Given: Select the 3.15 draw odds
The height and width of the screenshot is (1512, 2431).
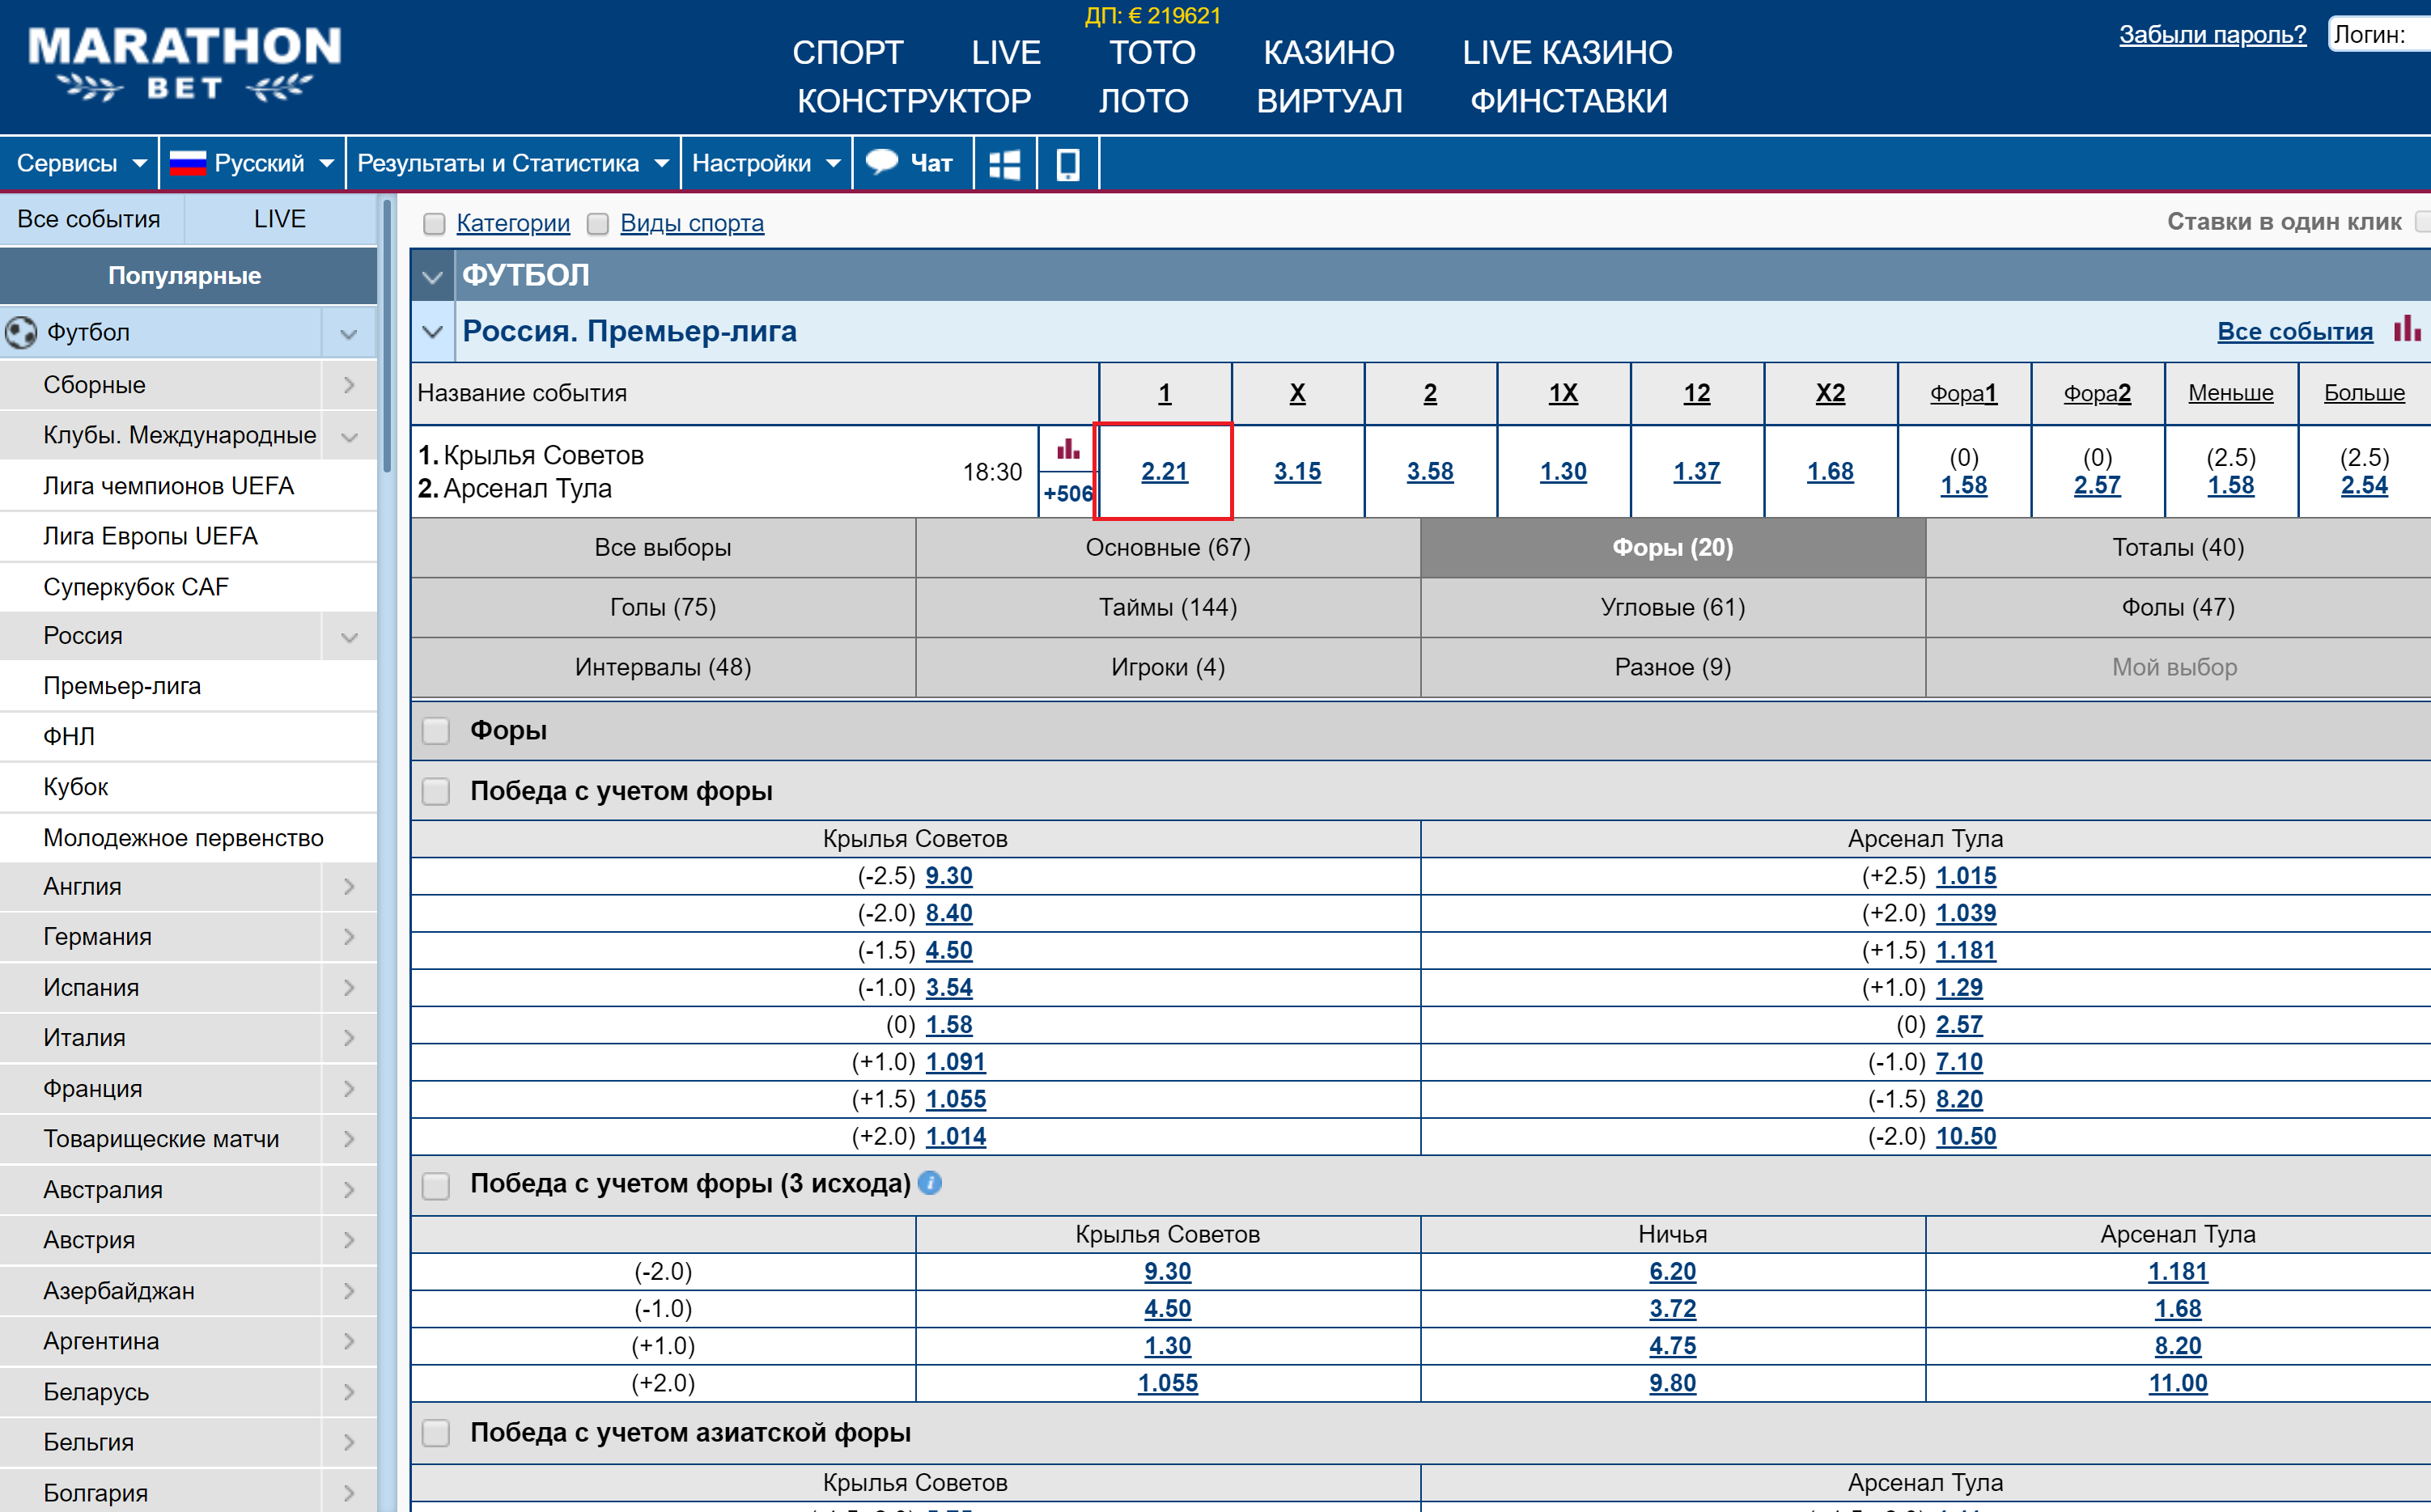Looking at the screenshot, I should 1297,471.
